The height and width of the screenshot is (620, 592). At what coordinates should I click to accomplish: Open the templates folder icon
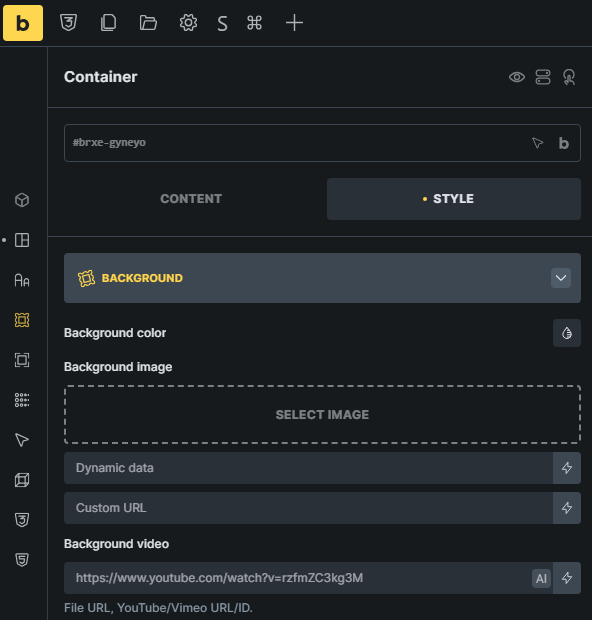[x=148, y=23]
